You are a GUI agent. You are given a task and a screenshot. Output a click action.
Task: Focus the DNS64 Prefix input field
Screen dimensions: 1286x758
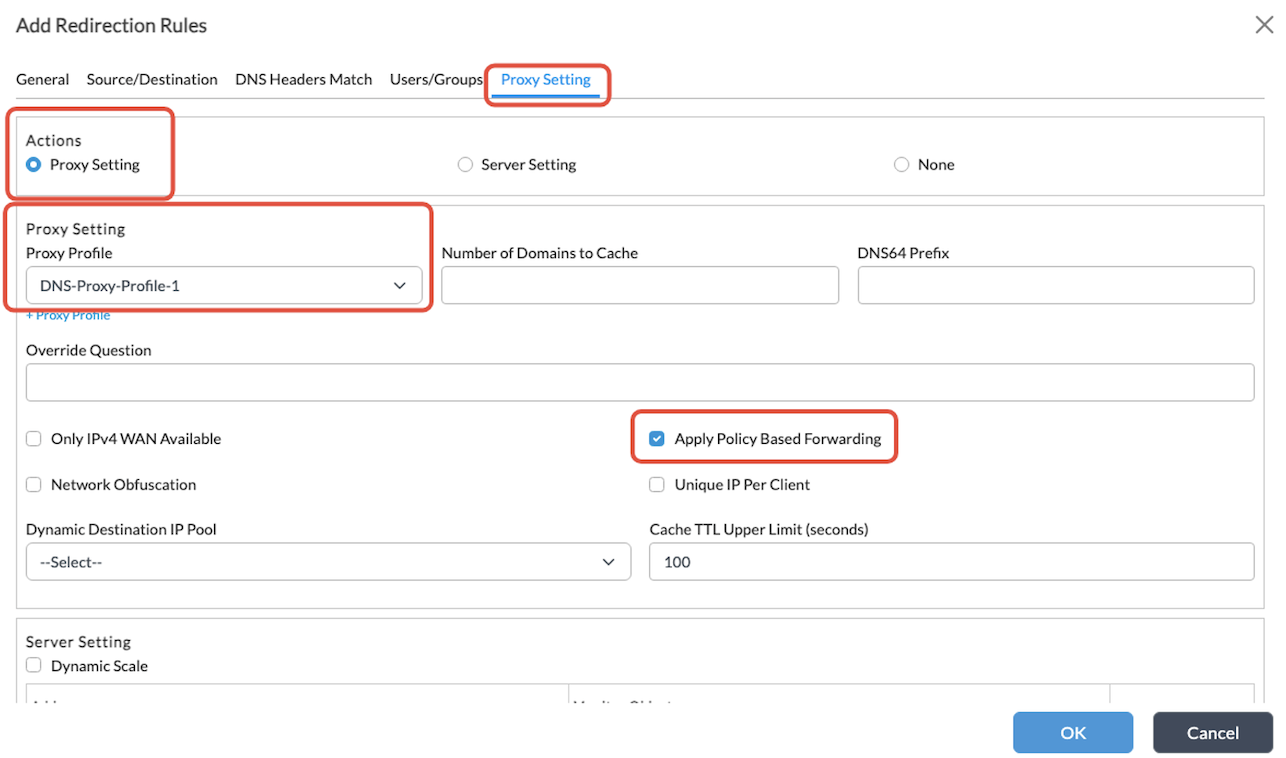pyautogui.click(x=1055, y=286)
